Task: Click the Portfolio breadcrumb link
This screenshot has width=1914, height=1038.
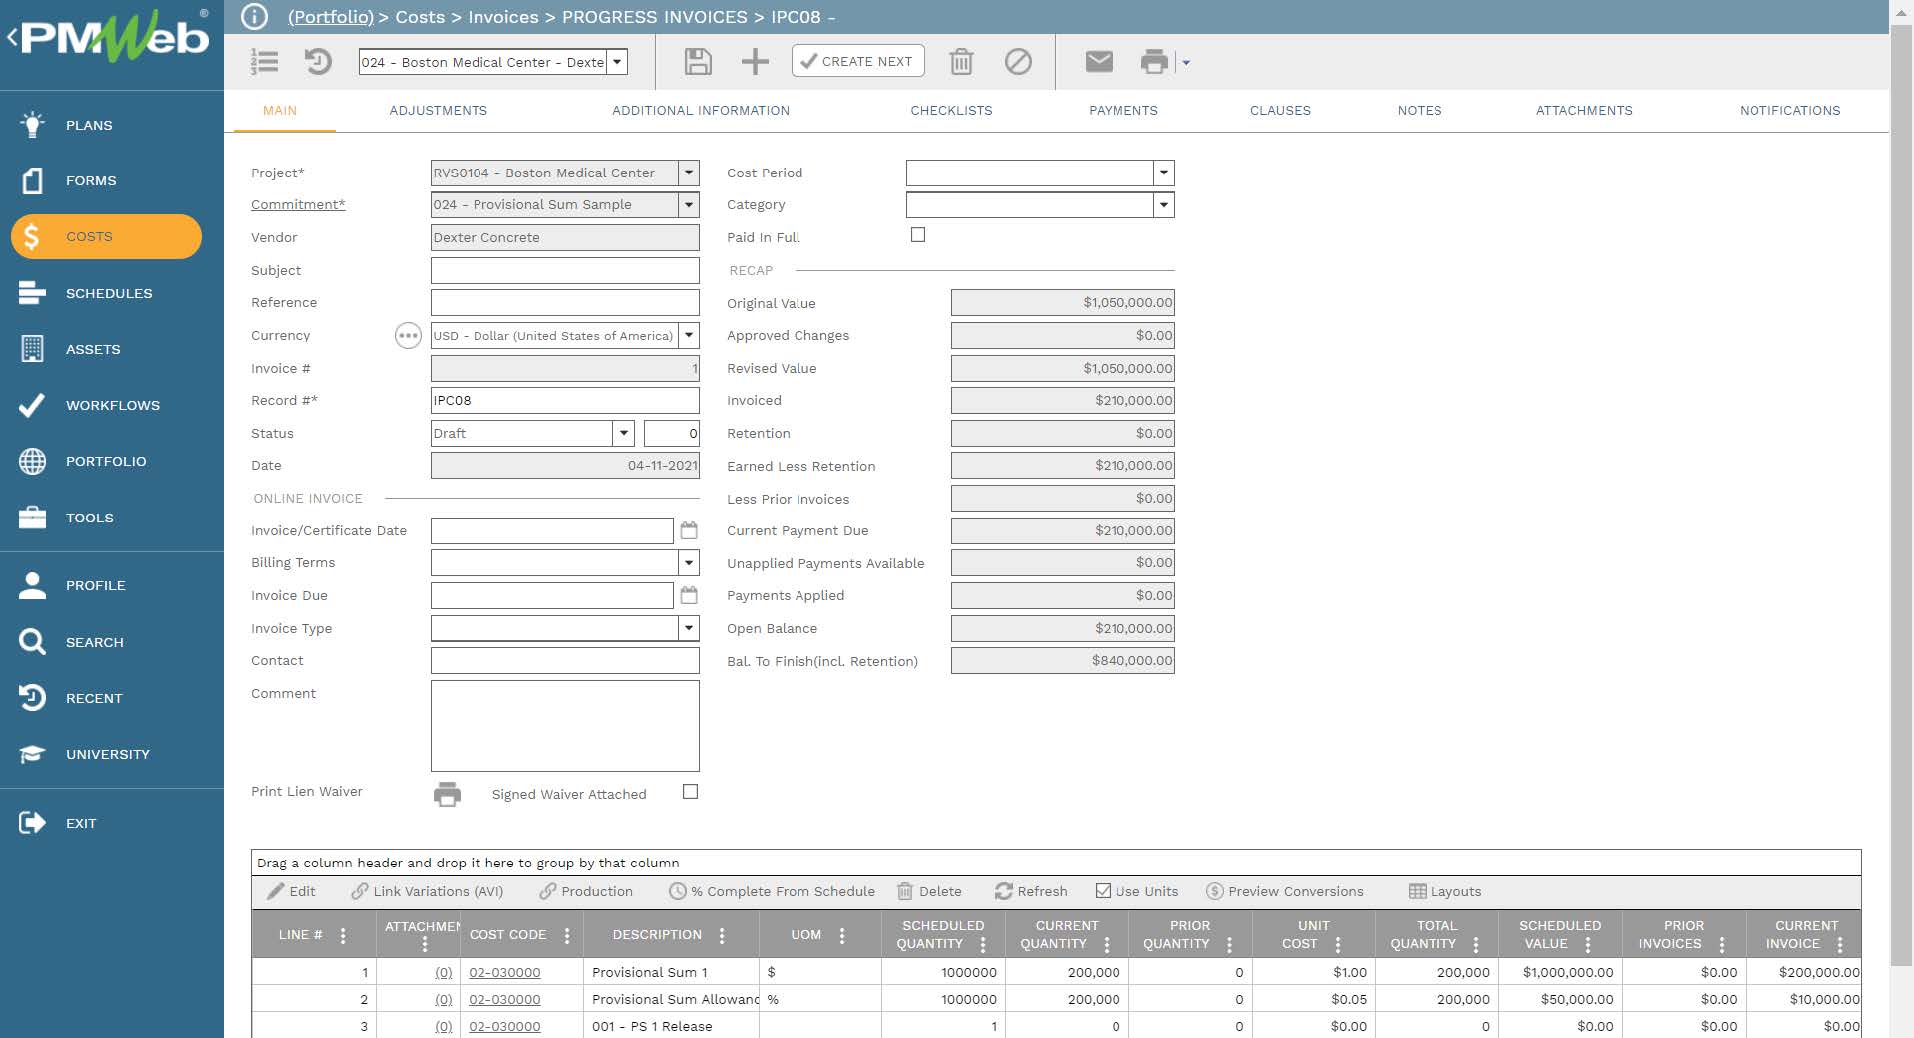Action: 331,17
